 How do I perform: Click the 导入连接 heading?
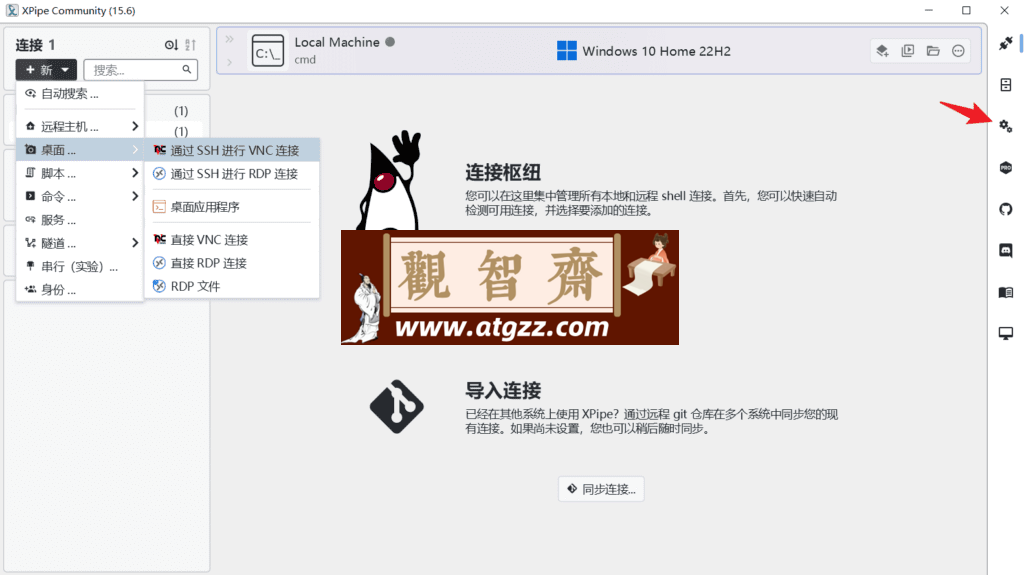pyautogui.click(x=503, y=391)
